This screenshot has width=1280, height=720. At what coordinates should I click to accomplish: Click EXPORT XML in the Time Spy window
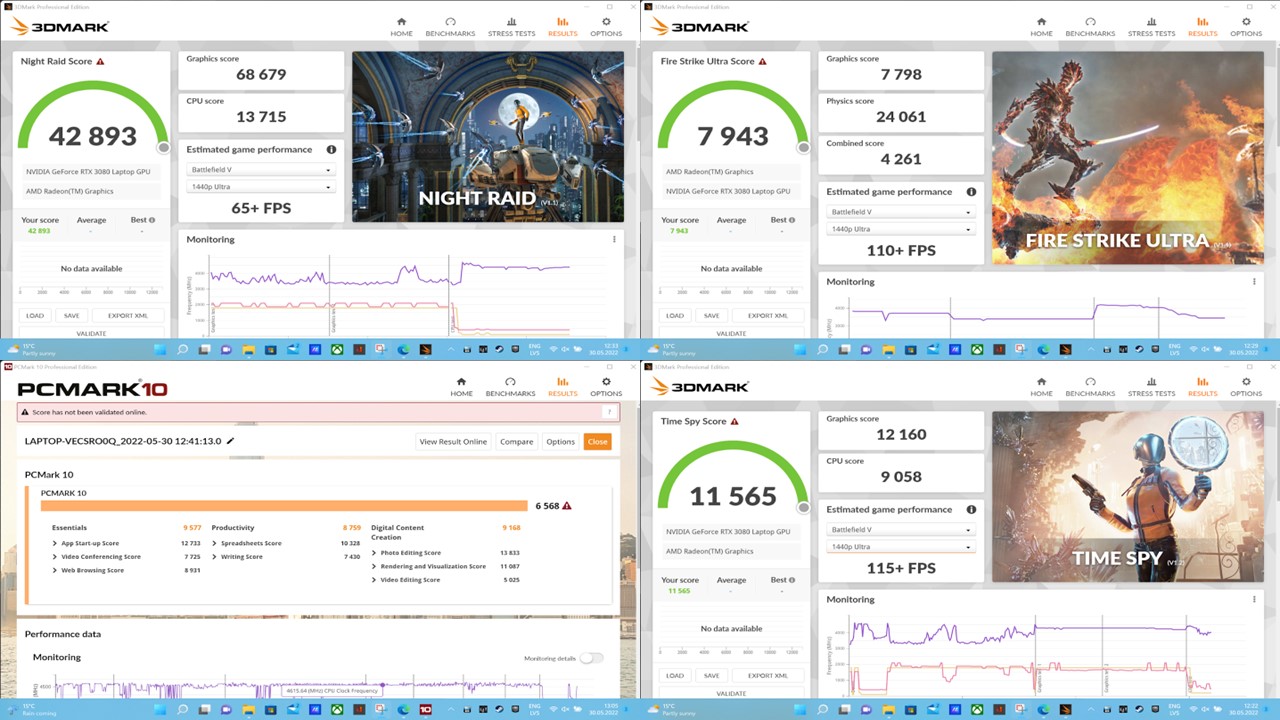coord(767,676)
